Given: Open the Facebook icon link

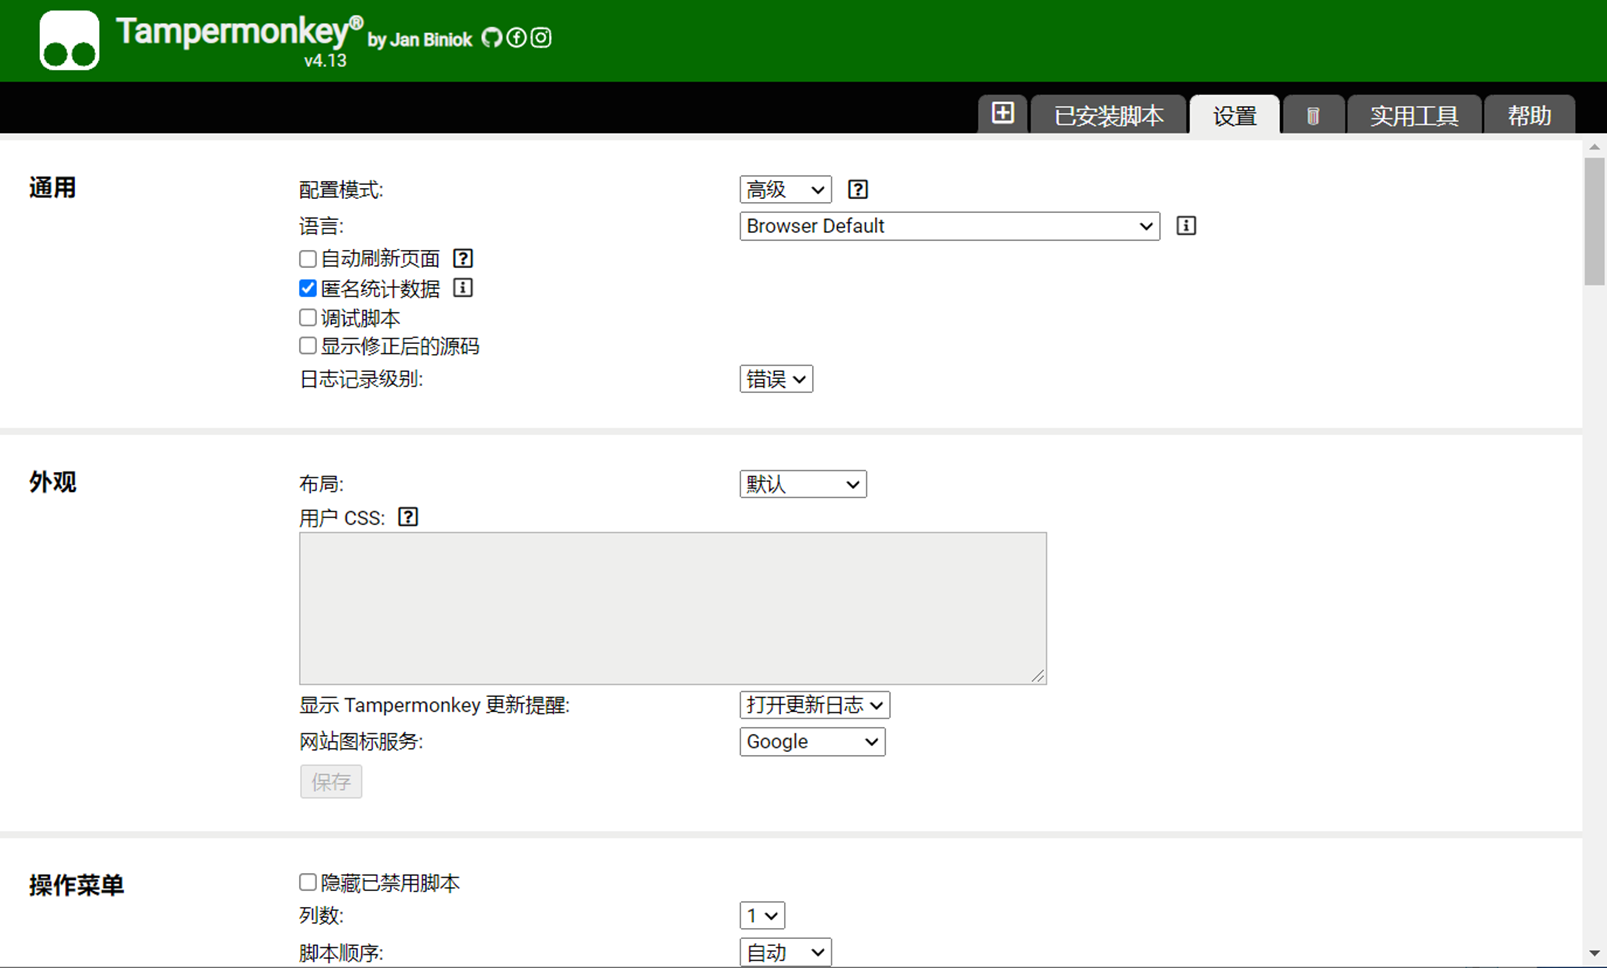Looking at the screenshot, I should click(516, 38).
